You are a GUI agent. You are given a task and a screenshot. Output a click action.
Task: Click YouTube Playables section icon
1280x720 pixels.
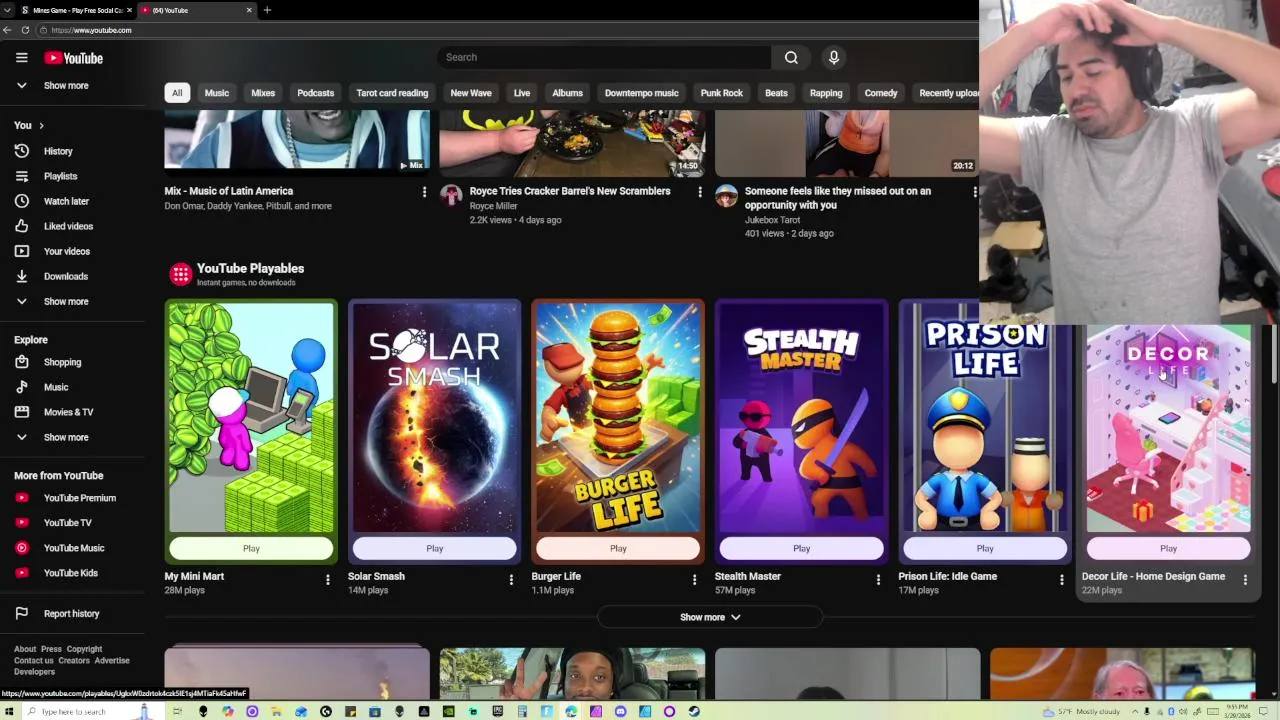pyautogui.click(x=180, y=274)
